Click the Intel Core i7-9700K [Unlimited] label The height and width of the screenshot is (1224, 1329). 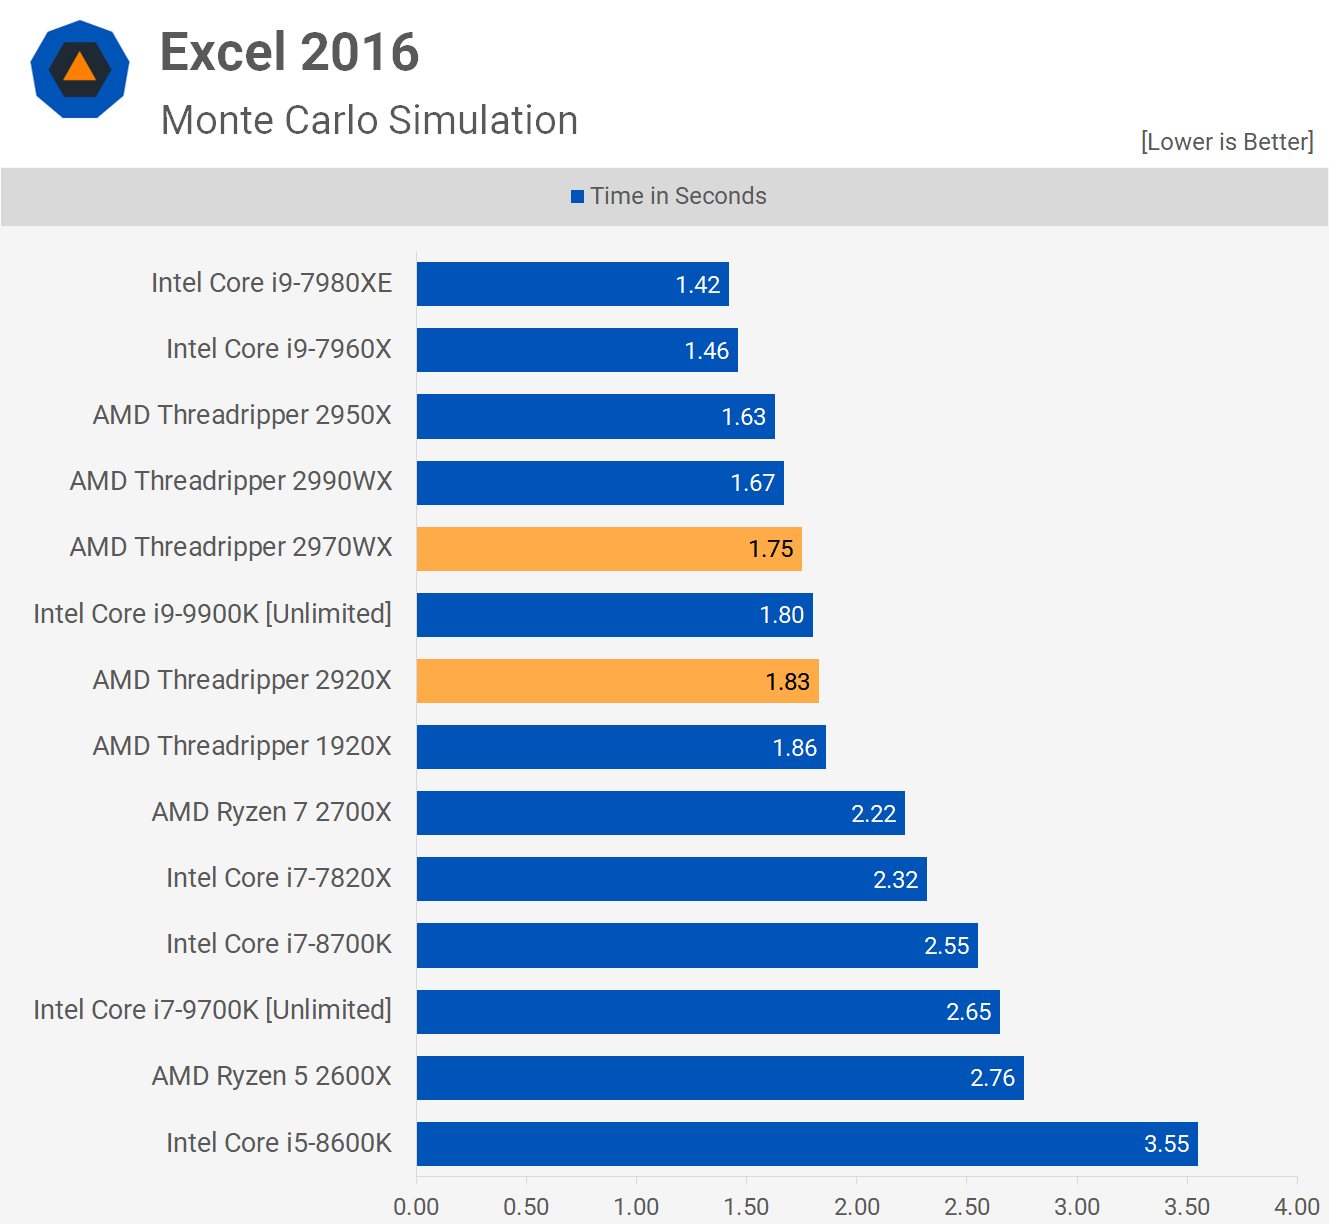(x=212, y=1010)
